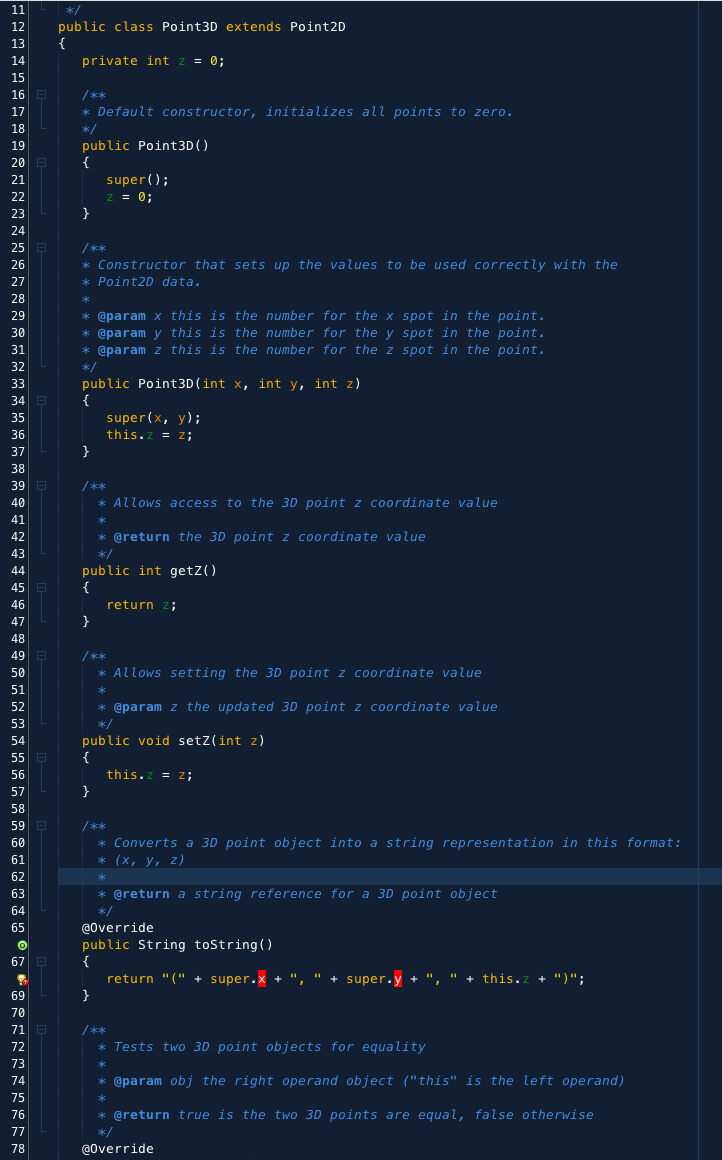Click the @return tag on line 63
Viewport: 722px width, 1160px height.
141,894
